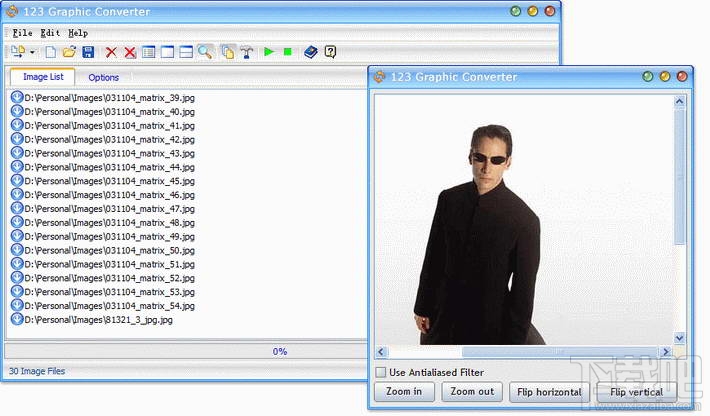Click the blank window layout icon
The height and width of the screenshot is (416, 710).
pyautogui.click(x=168, y=52)
